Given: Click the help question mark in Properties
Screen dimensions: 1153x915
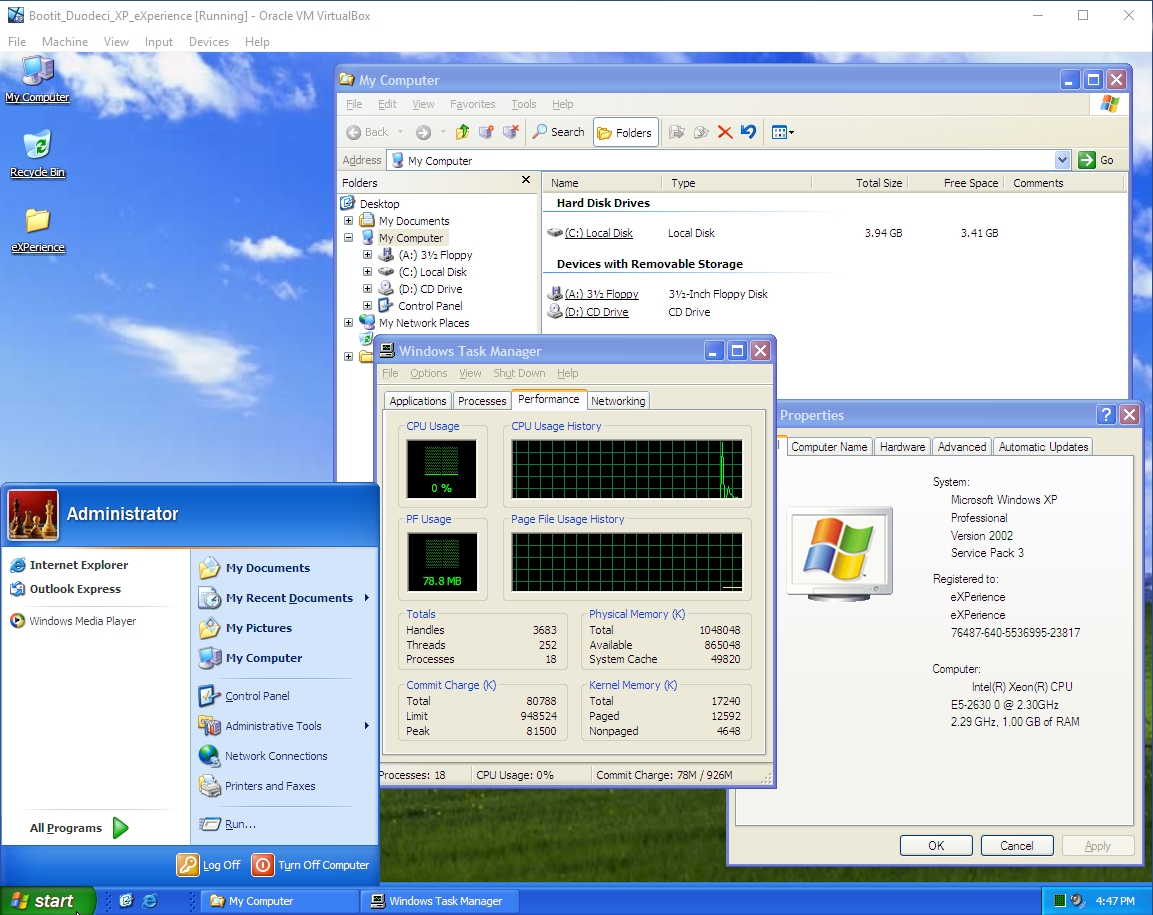Looking at the screenshot, I should coord(1106,415).
